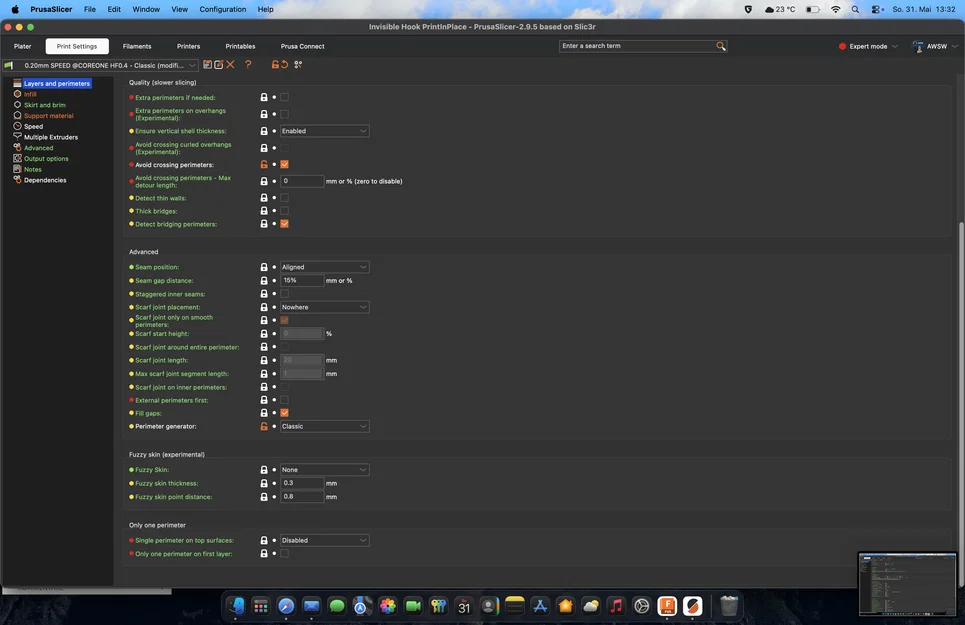
Task: Click the lock icon beside Fill gaps
Action: 264,413
